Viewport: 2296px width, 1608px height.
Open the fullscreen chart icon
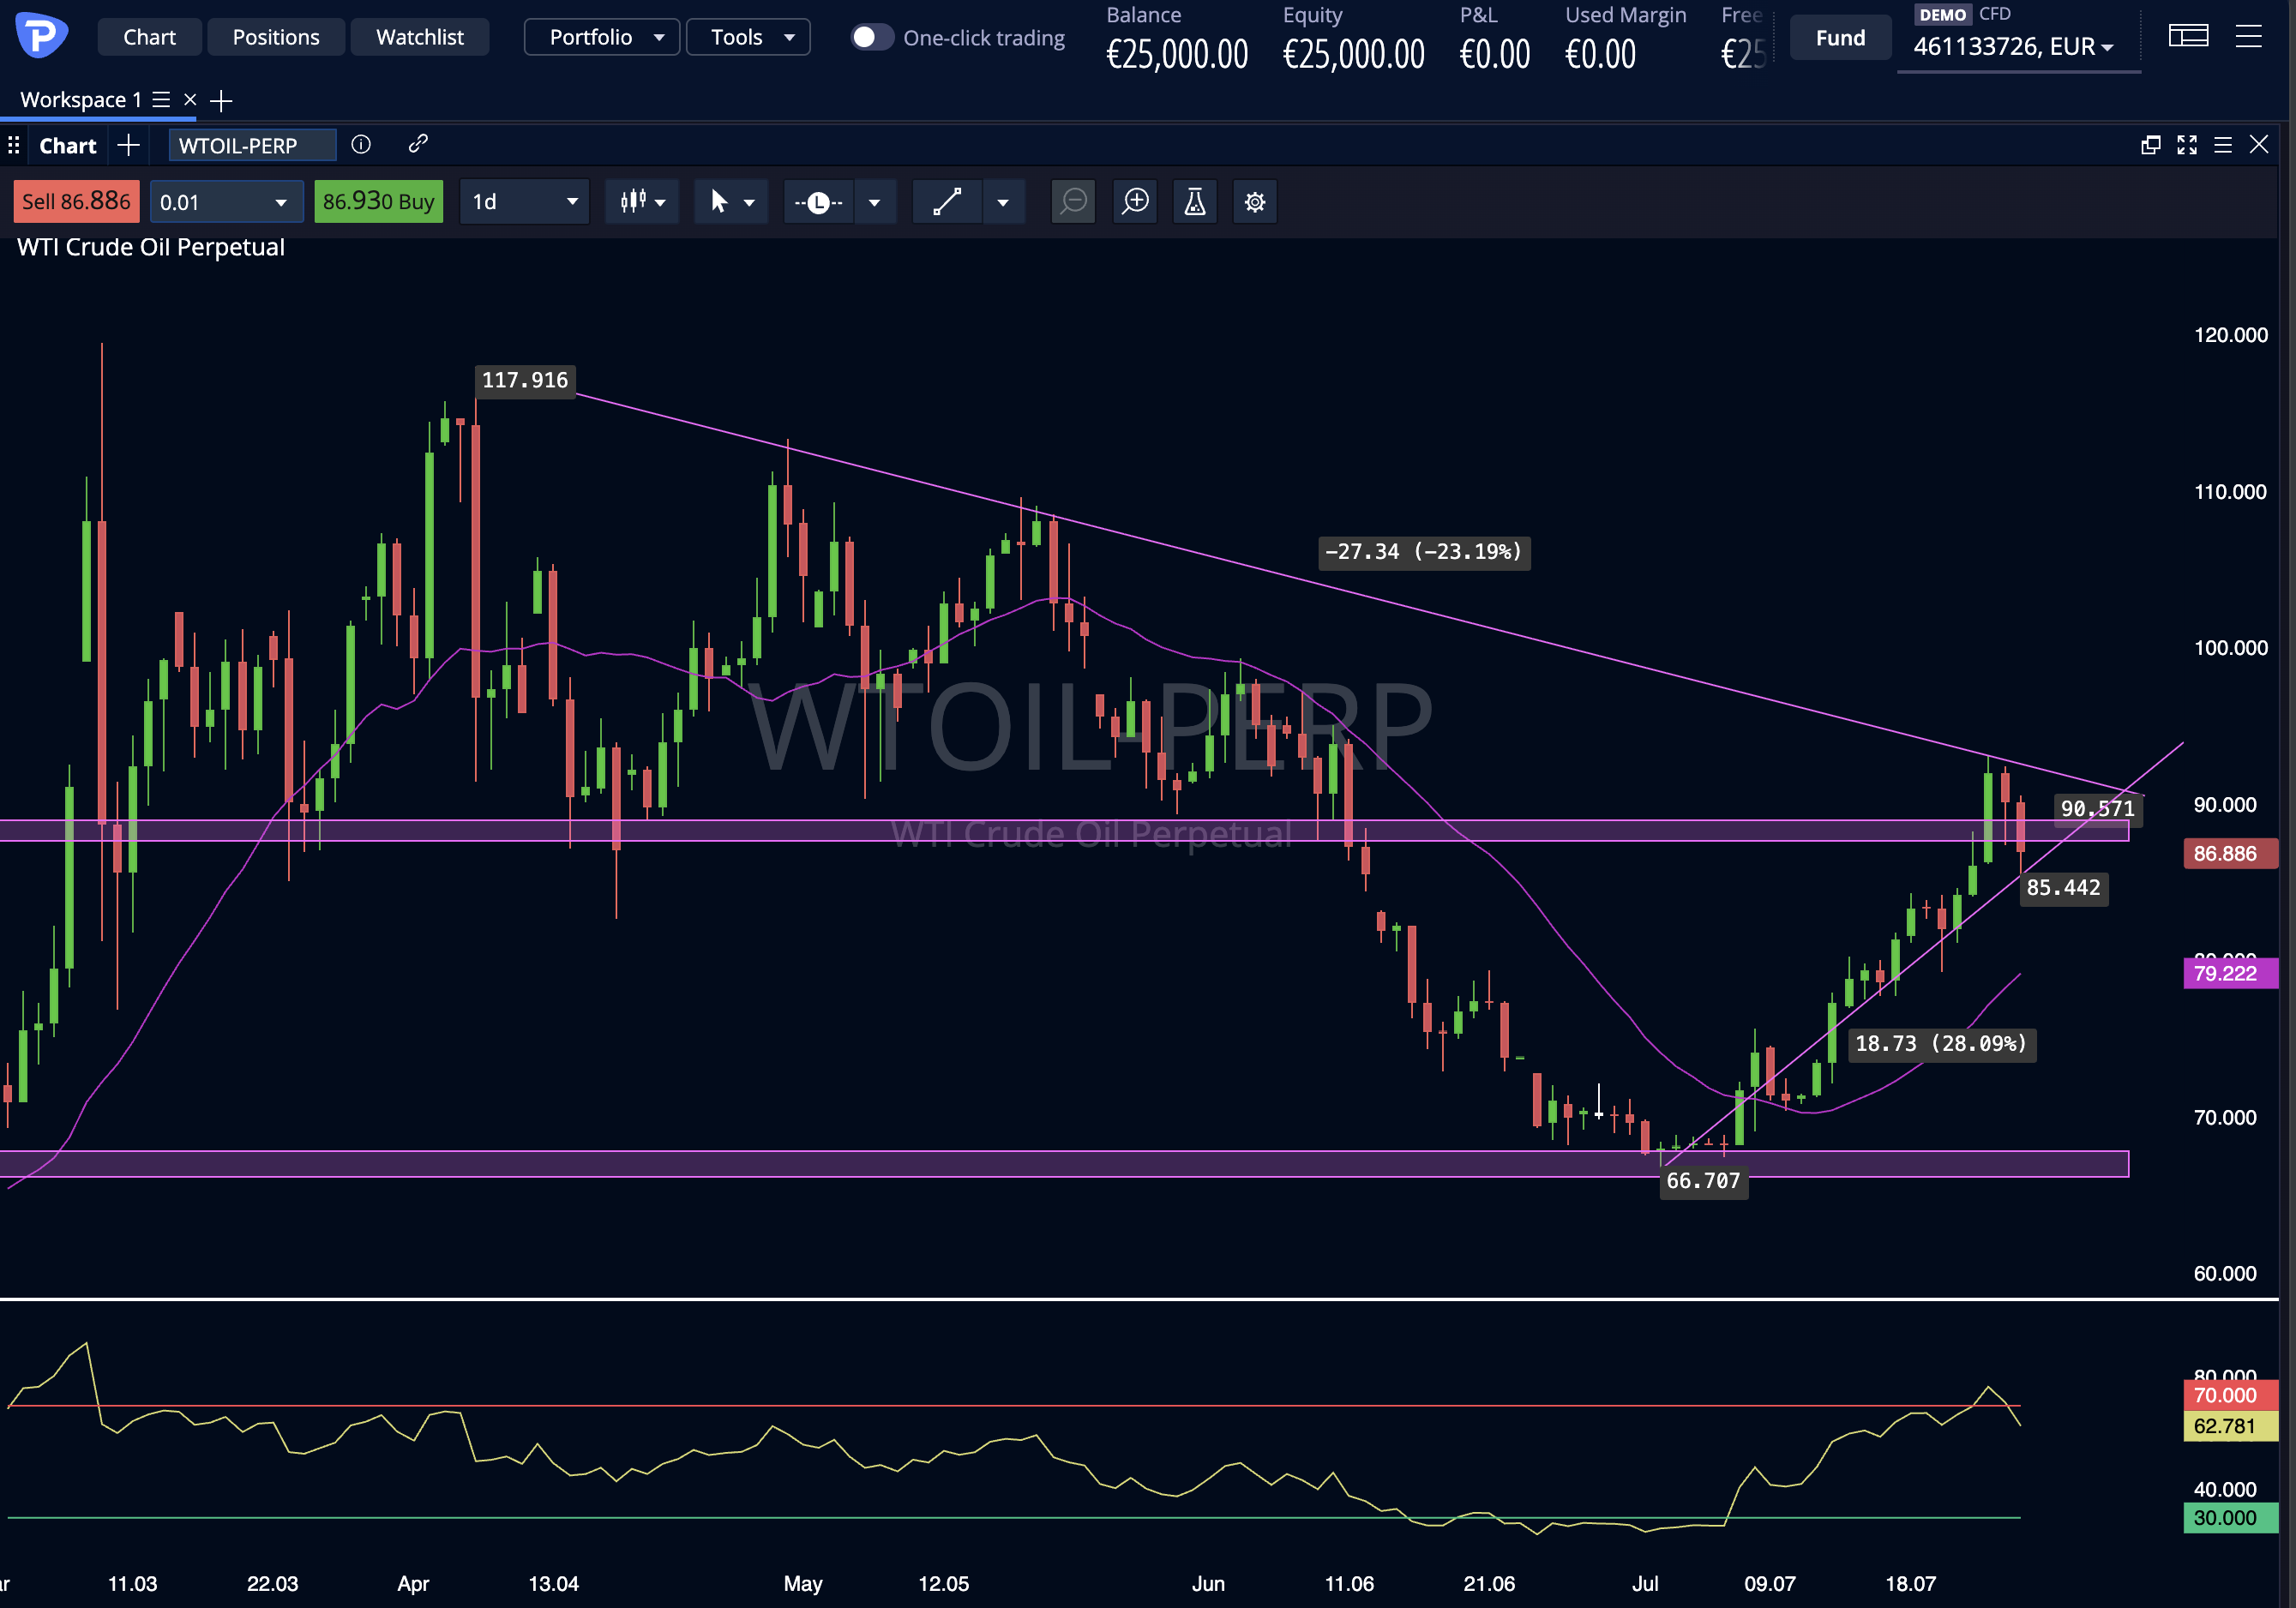[2187, 145]
